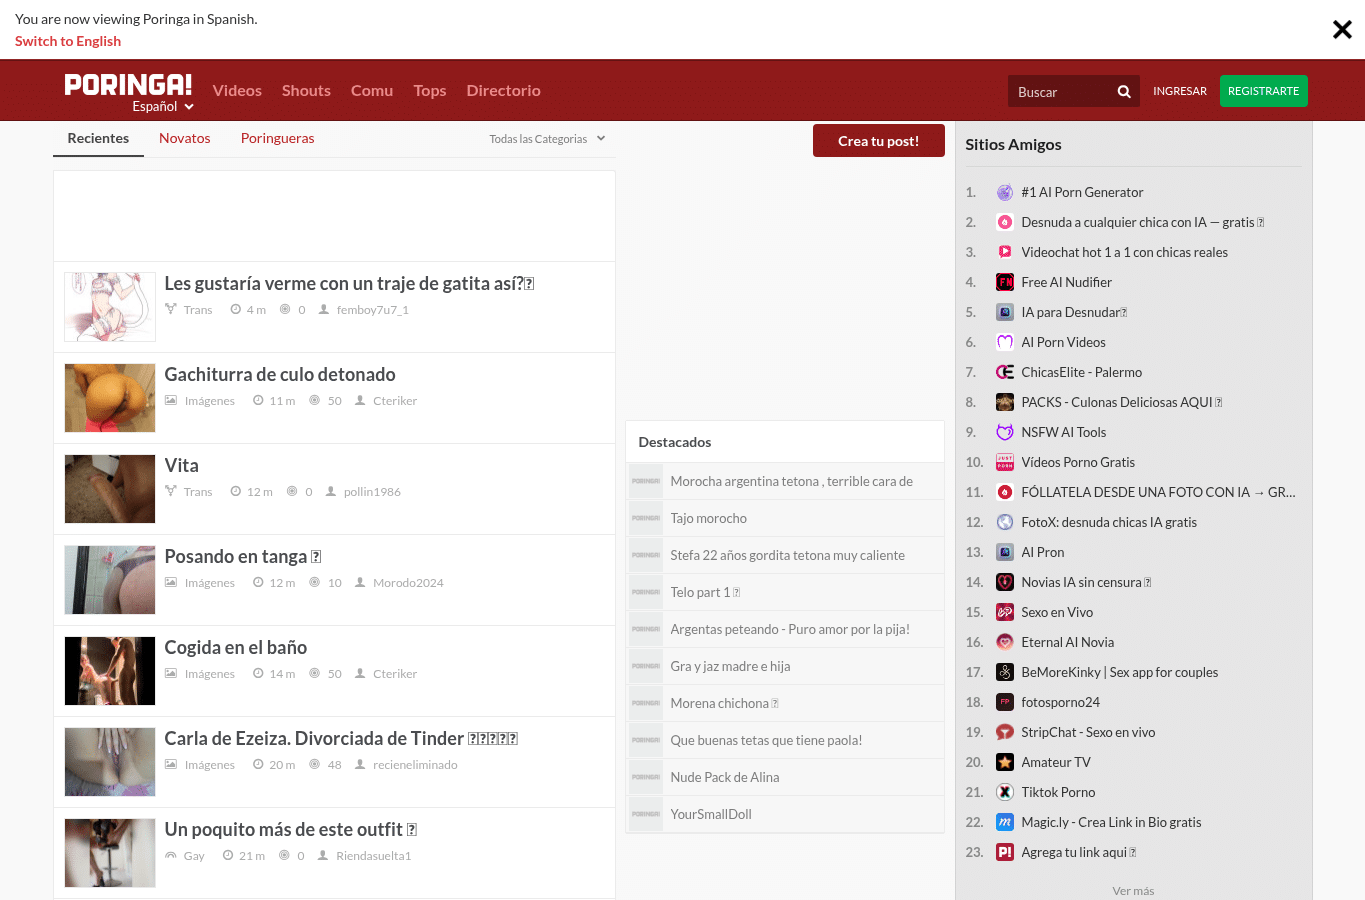Viewport: 1365px width, 900px height.
Task: Switch to the Recientes tab
Action: coord(98,138)
